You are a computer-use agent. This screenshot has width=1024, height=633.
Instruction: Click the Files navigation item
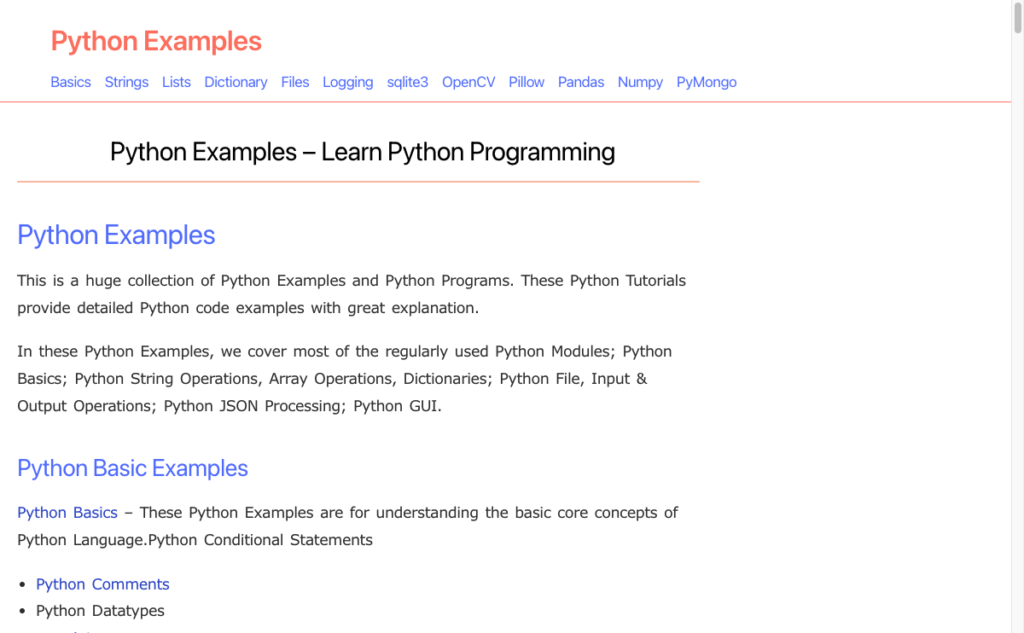(295, 82)
